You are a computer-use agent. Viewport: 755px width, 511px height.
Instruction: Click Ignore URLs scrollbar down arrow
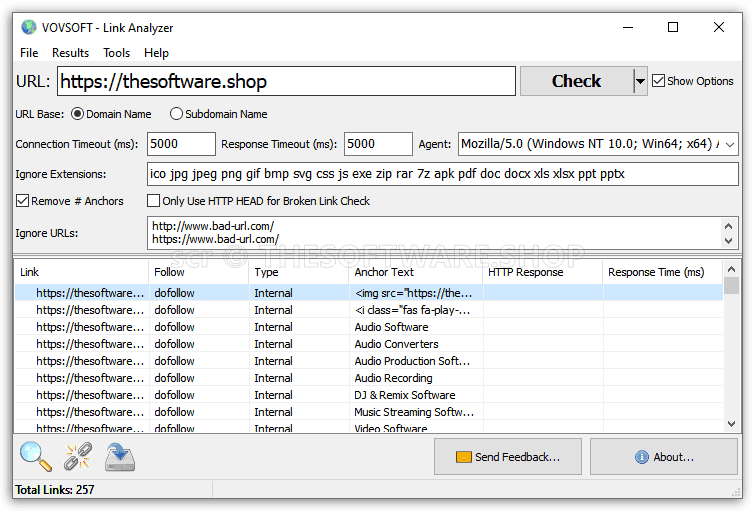pos(729,240)
